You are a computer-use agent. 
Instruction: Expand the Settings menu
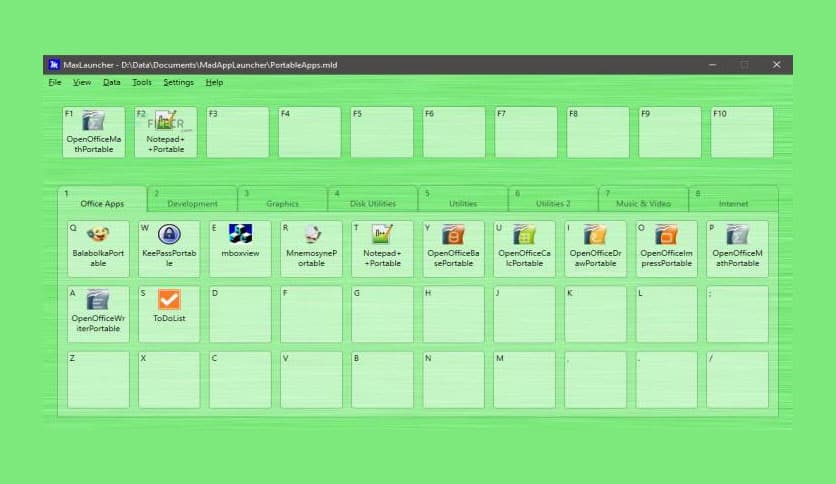coord(178,82)
